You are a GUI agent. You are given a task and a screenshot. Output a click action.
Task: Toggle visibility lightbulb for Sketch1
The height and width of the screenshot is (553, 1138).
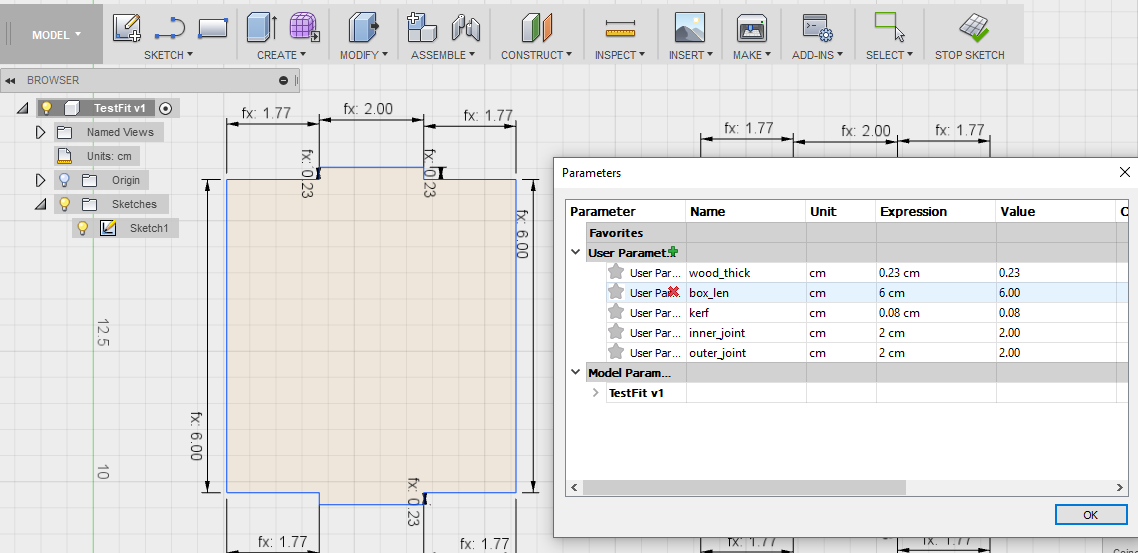click(x=82, y=228)
